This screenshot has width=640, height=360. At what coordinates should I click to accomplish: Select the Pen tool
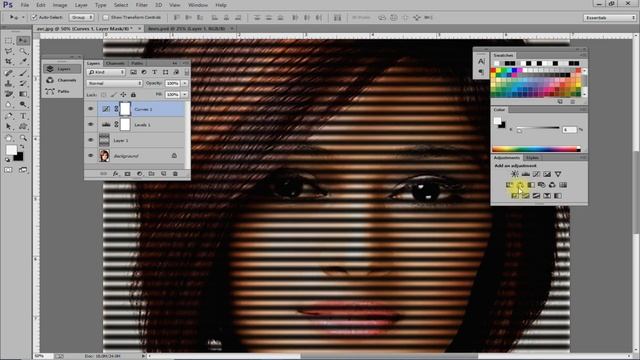click(x=9, y=116)
